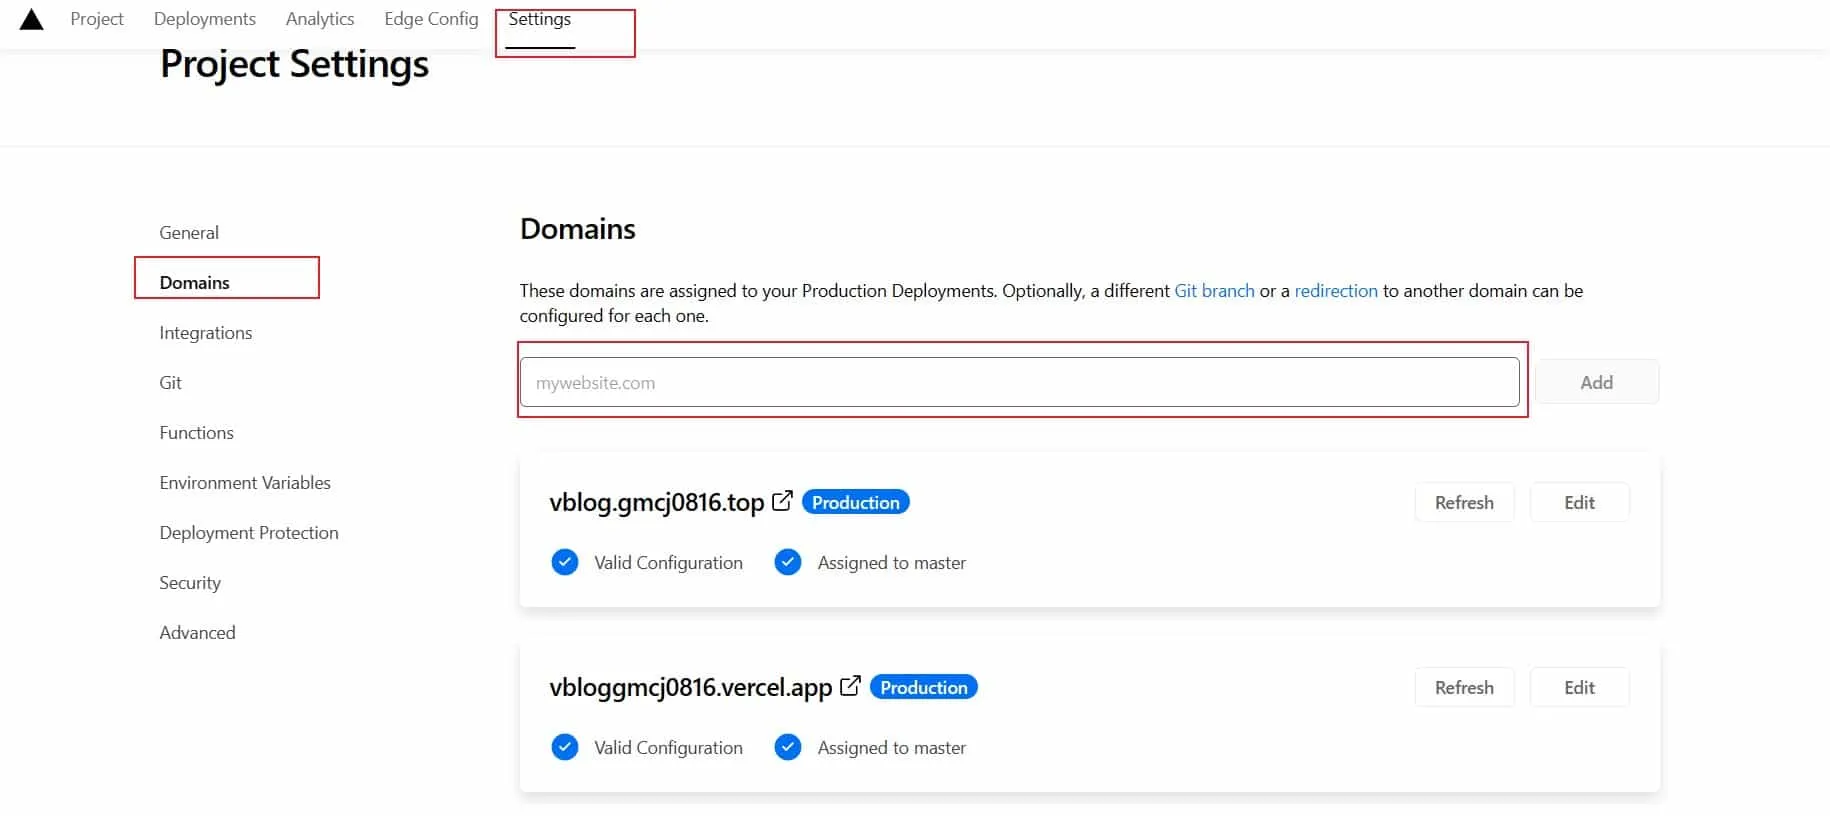Click Valid Configuration checkmark for vblog.gmcj0816.top
This screenshot has width=1830, height=816.
tap(565, 562)
